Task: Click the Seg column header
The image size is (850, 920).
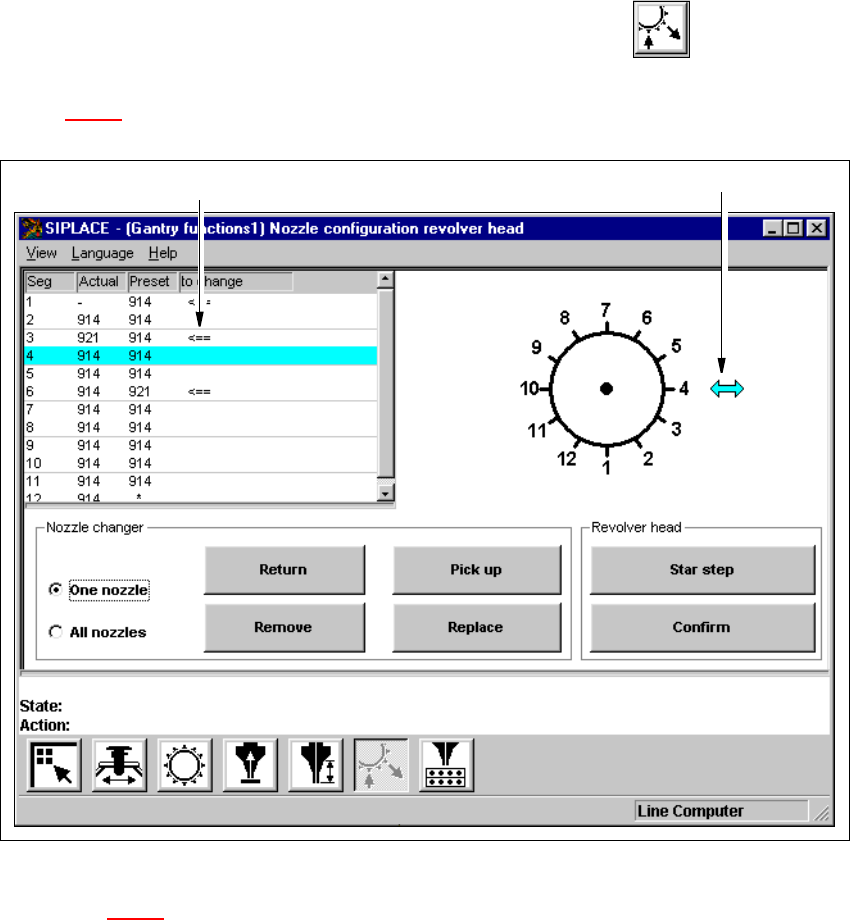Action: 50,282
